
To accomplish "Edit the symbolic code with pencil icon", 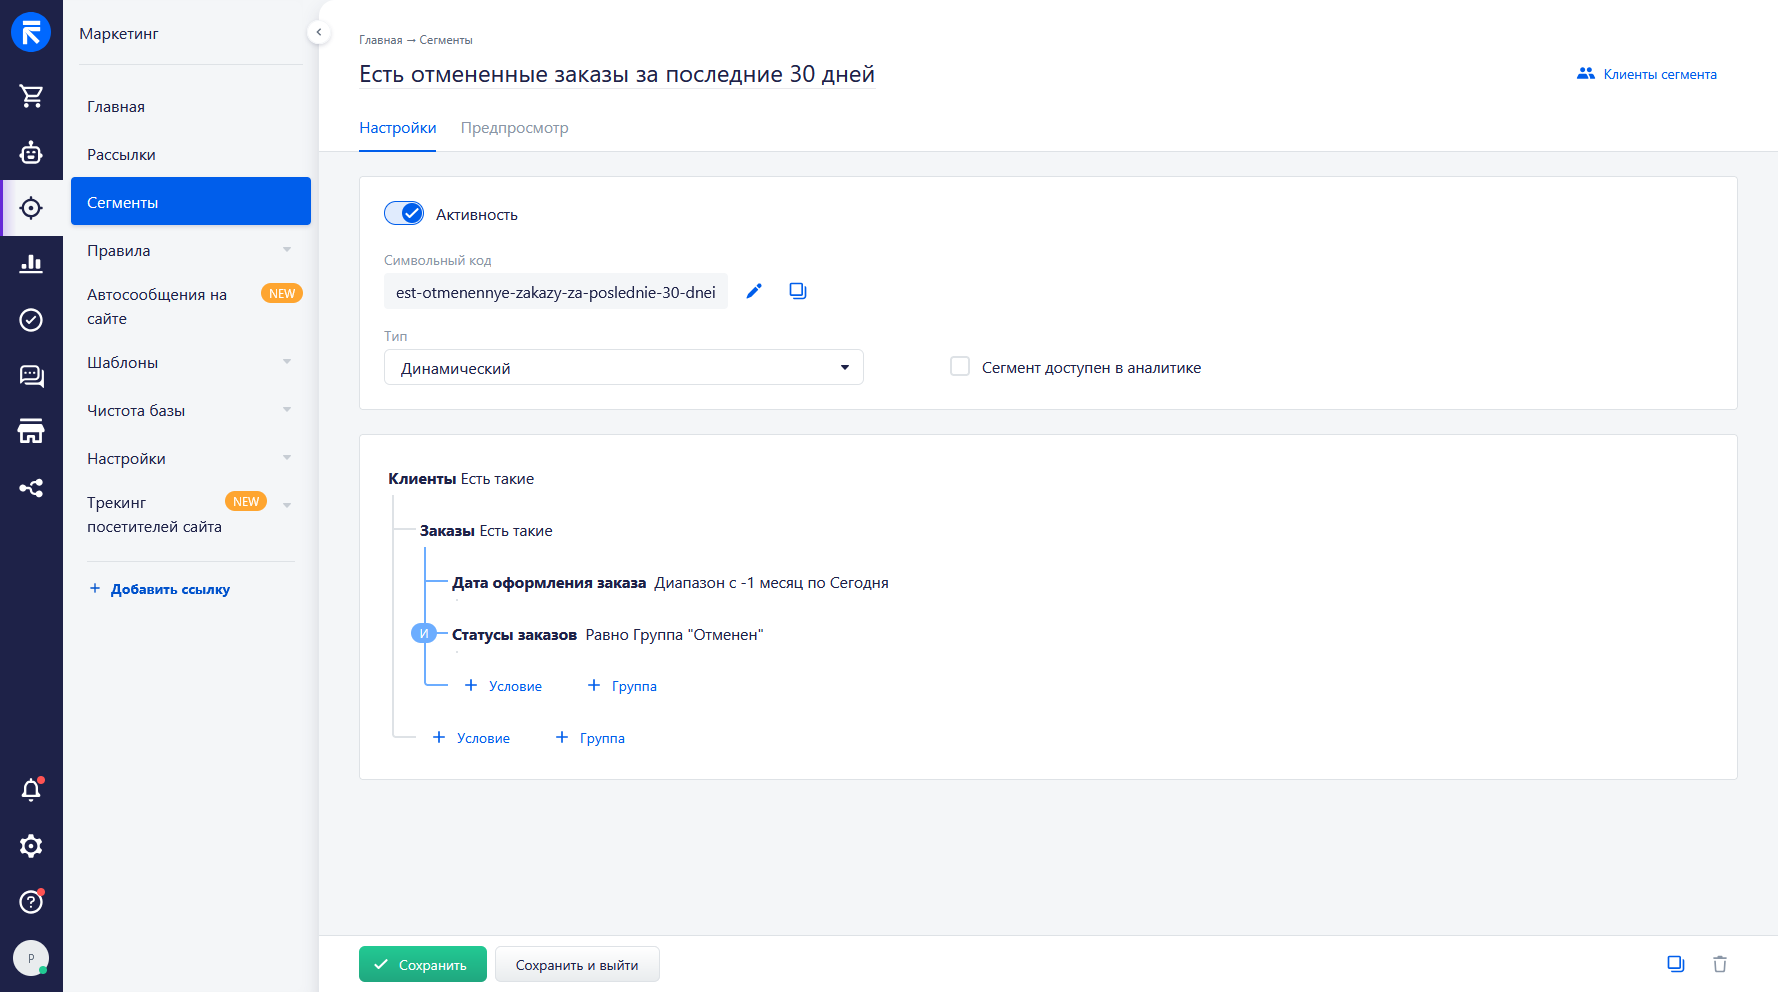I will pos(754,291).
